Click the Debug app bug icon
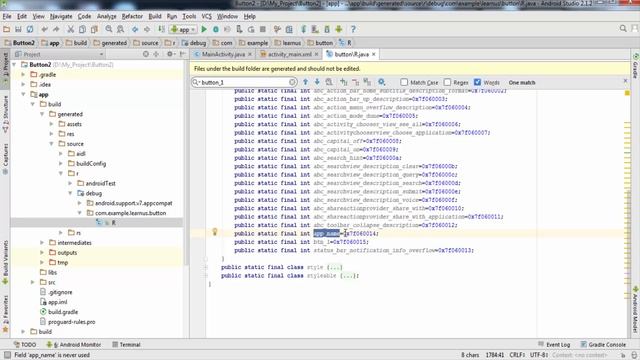Viewport: 640px width, 360px height. (216, 29)
